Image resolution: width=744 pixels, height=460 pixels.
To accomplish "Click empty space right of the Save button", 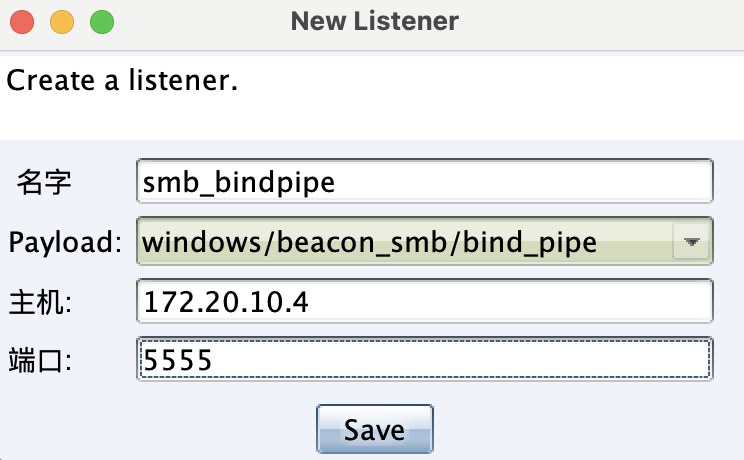I will click(580, 430).
